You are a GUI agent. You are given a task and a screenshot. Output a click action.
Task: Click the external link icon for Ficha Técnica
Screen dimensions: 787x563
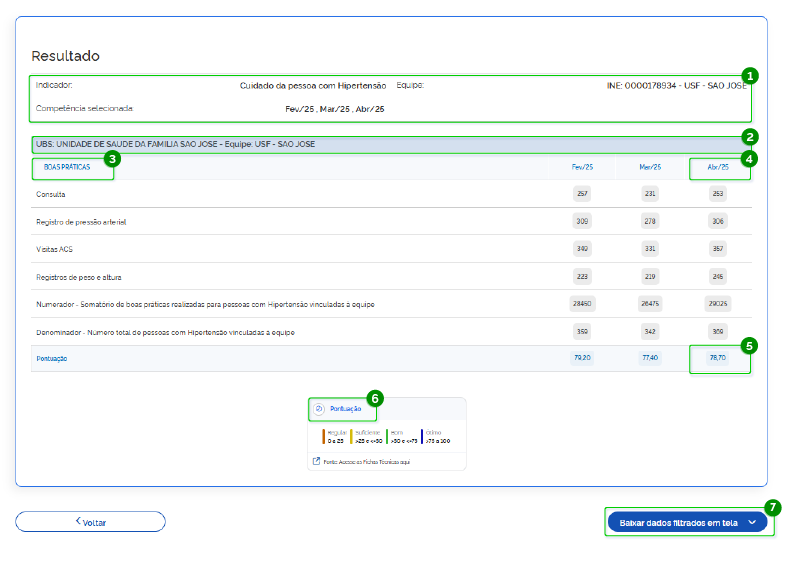point(317,461)
